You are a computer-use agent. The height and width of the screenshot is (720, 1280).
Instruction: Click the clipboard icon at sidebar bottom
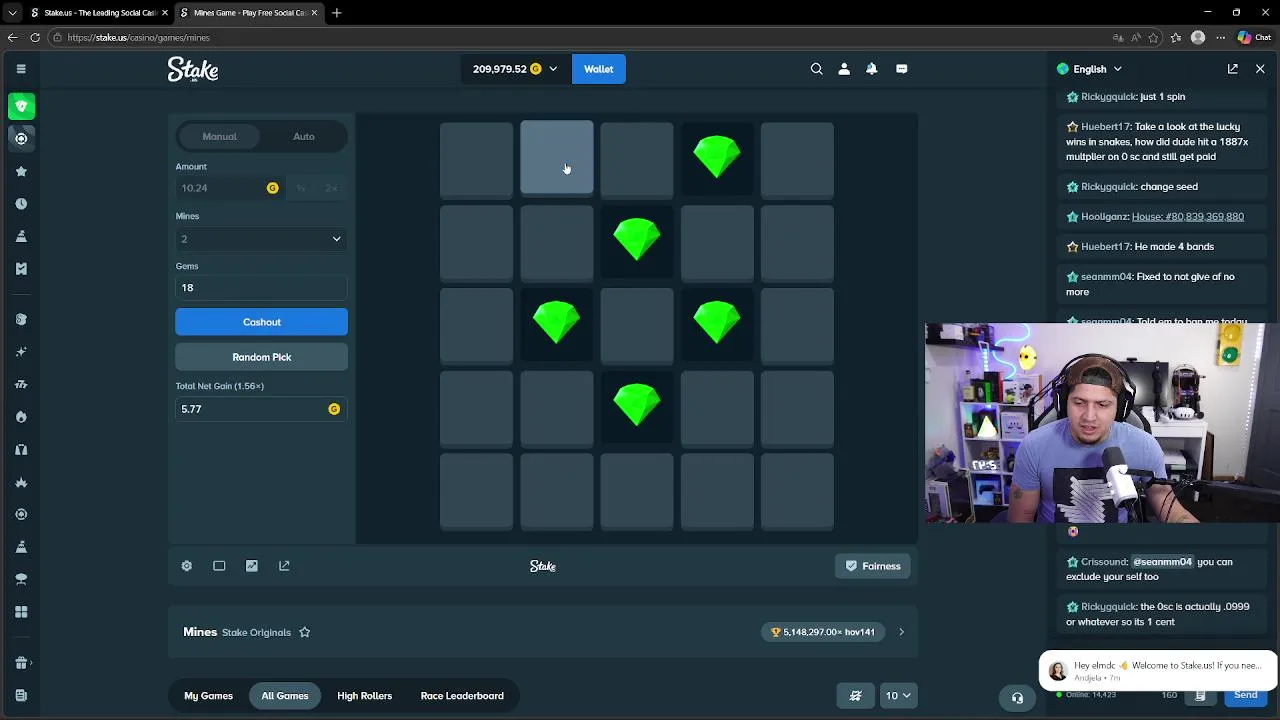[21, 695]
